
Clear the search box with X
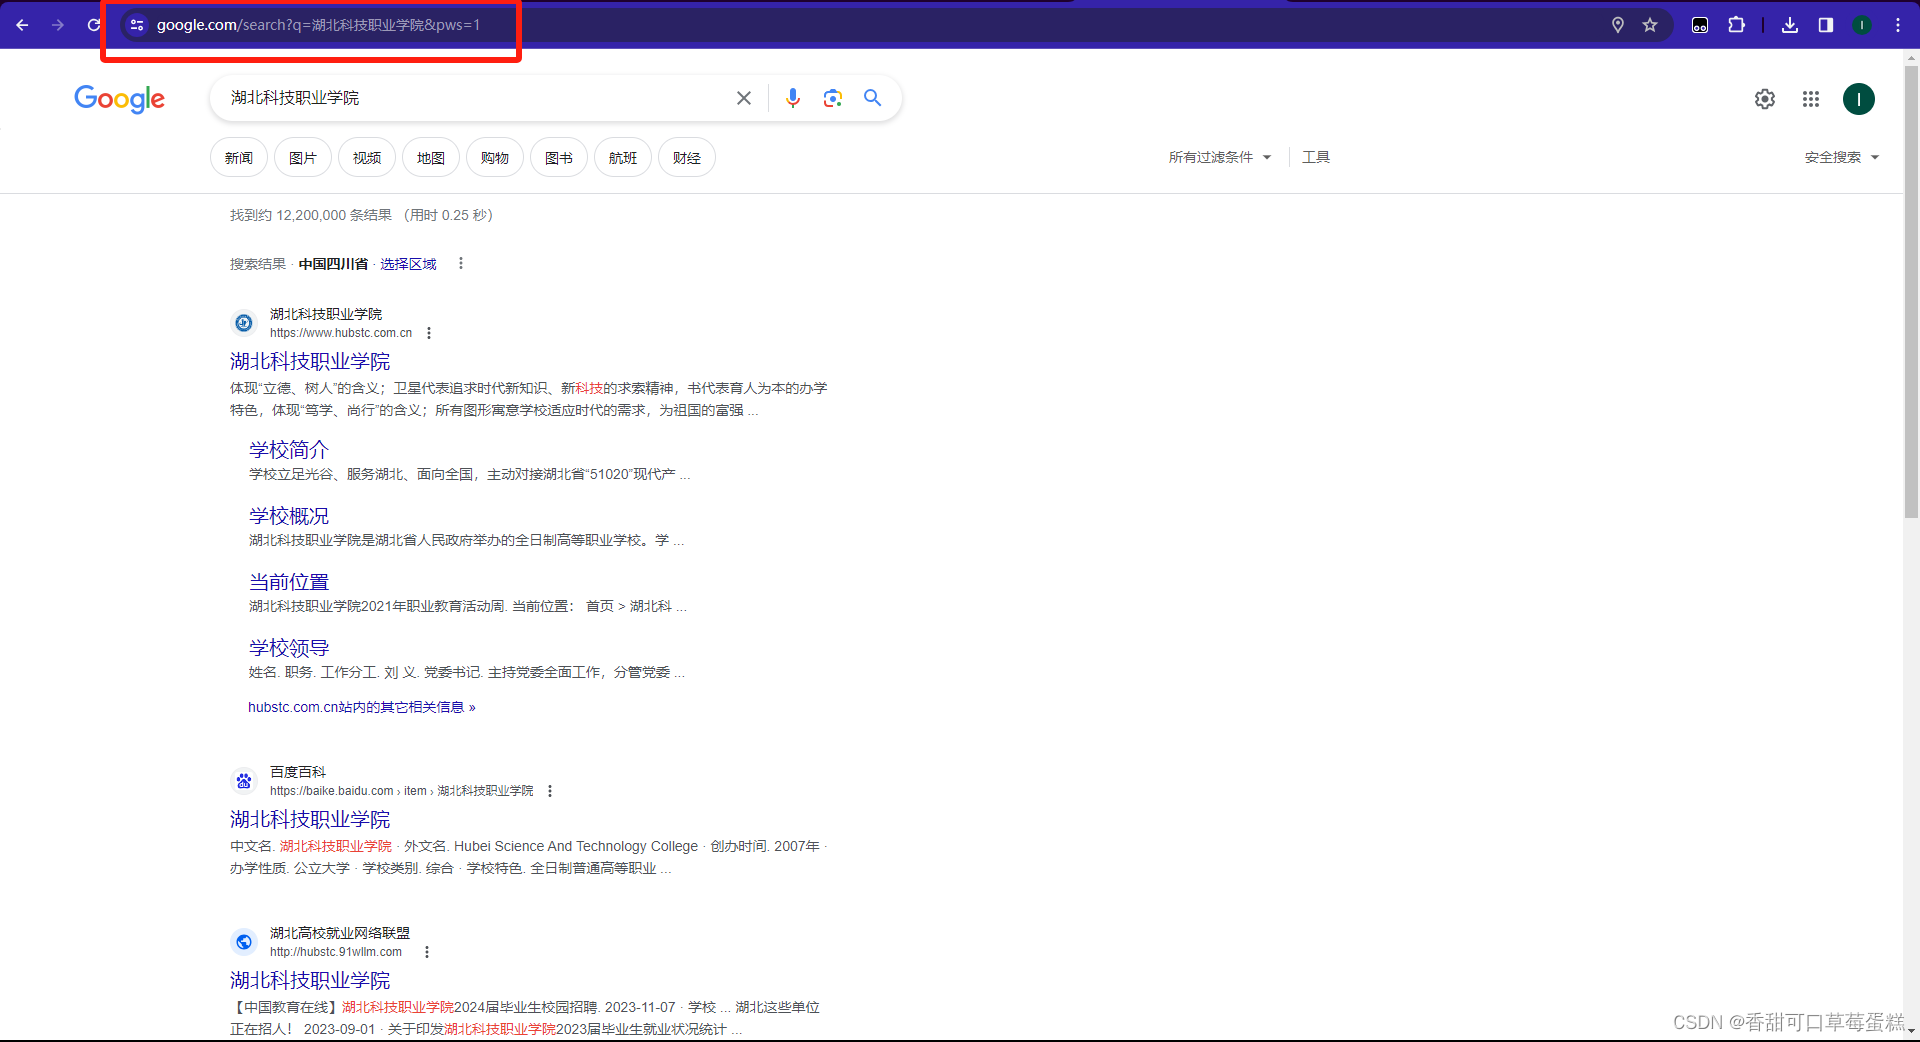[x=744, y=98]
